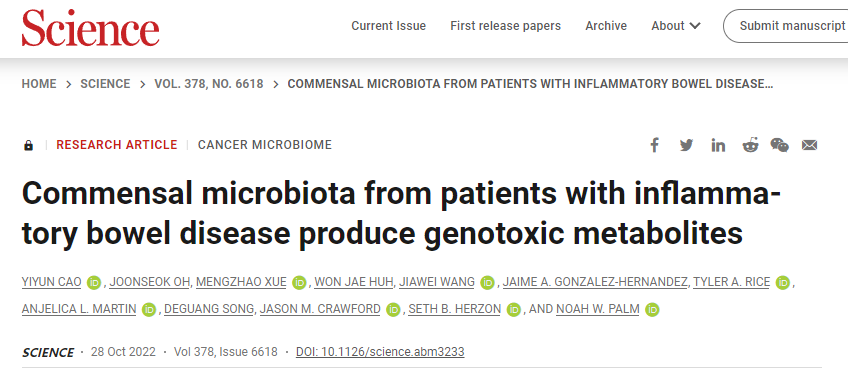The image size is (848, 369).
Task: Open Noah W. Palm's ORCID icon
Action: point(652,309)
